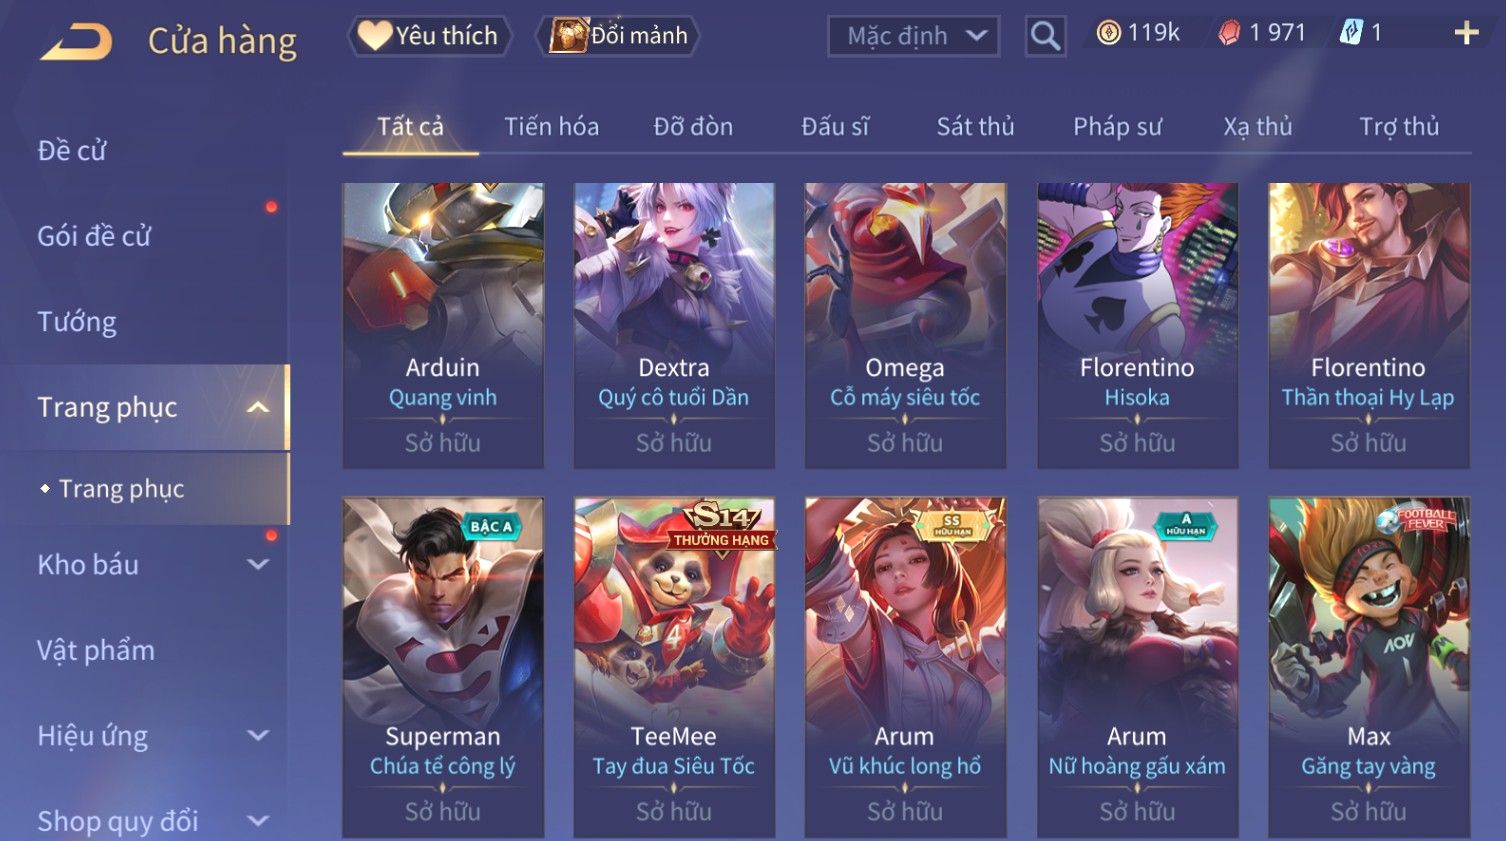Collapse the Trang phục sidebar section
This screenshot has width=1506, height=841.
(x=258, y=407)
